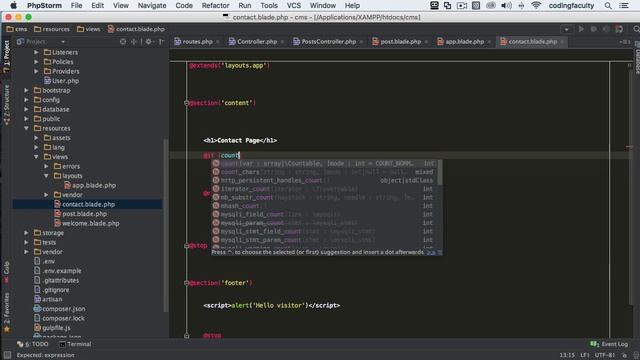Image resolution: width=640 pixels, height=360 pixels.
Task: Click the views breadcrumb
Action: click(89, 29)
